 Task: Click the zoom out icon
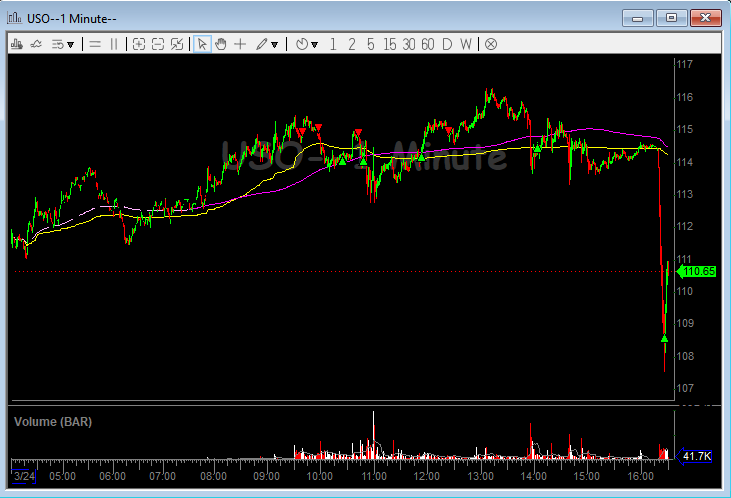(158, 44)
